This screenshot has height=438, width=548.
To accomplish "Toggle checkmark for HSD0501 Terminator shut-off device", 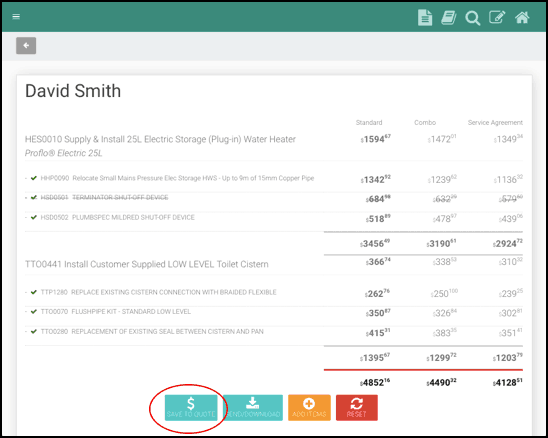I will click(x=34, y=198).
